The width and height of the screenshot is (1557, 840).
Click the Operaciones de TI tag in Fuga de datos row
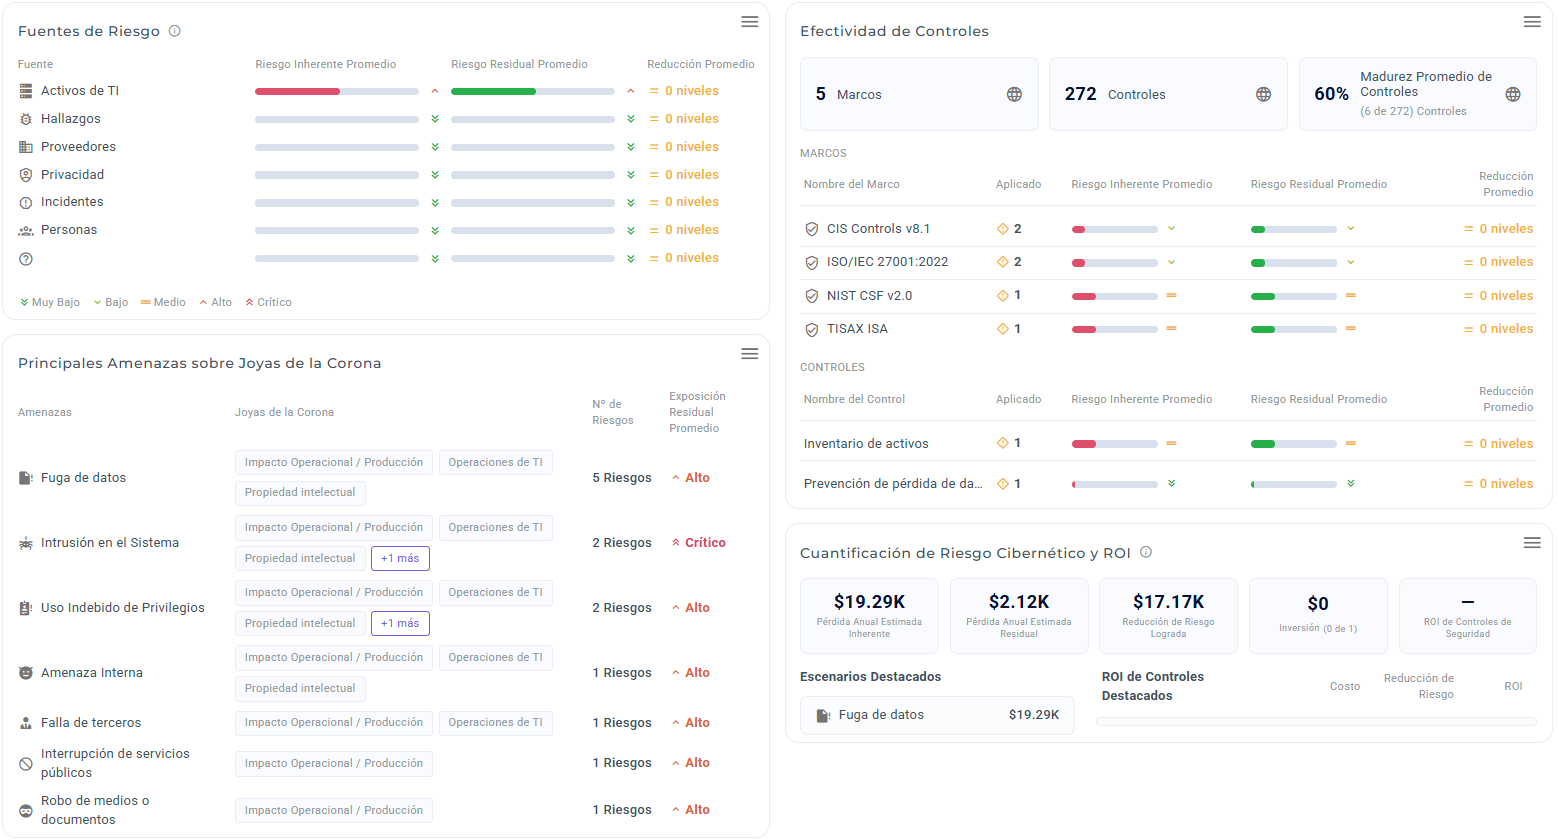(496, 462)
